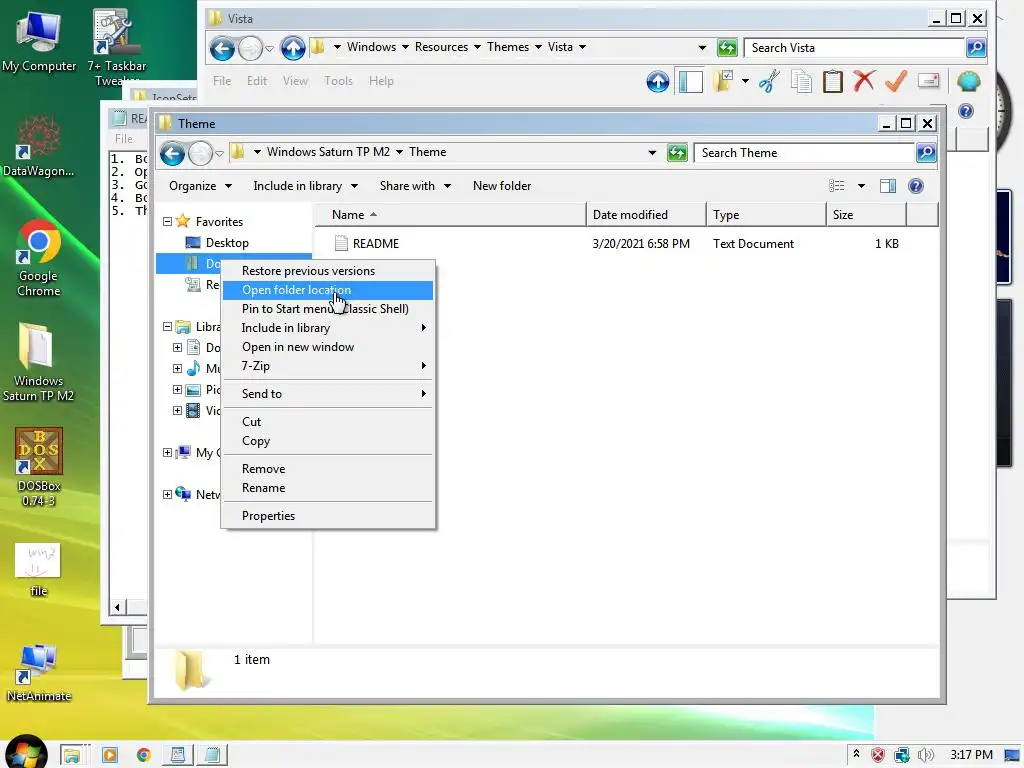Screen dimensions: 1024x768
Task: Open the Include in library submenu entry
Action: (328, 328)
